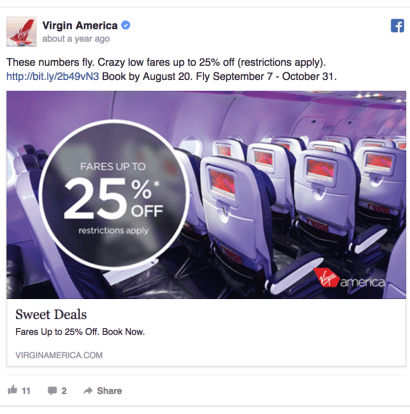Click the blue verified badge
The image size is (410, 414).
pos(126,25)
